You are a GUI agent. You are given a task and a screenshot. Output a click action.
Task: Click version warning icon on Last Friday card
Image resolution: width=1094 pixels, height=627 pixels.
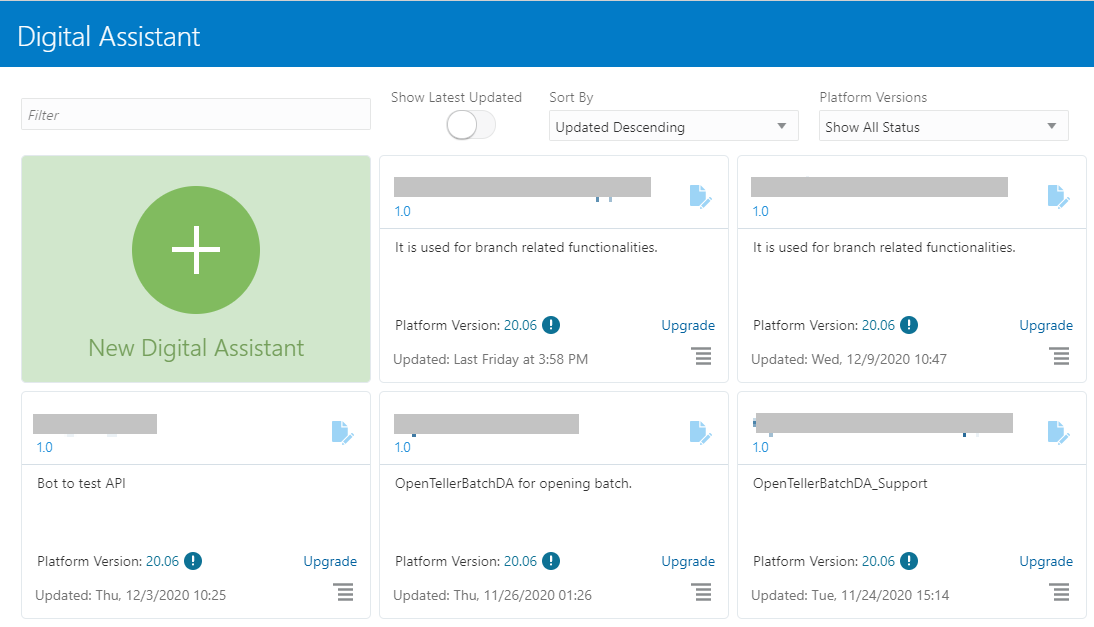550,325
